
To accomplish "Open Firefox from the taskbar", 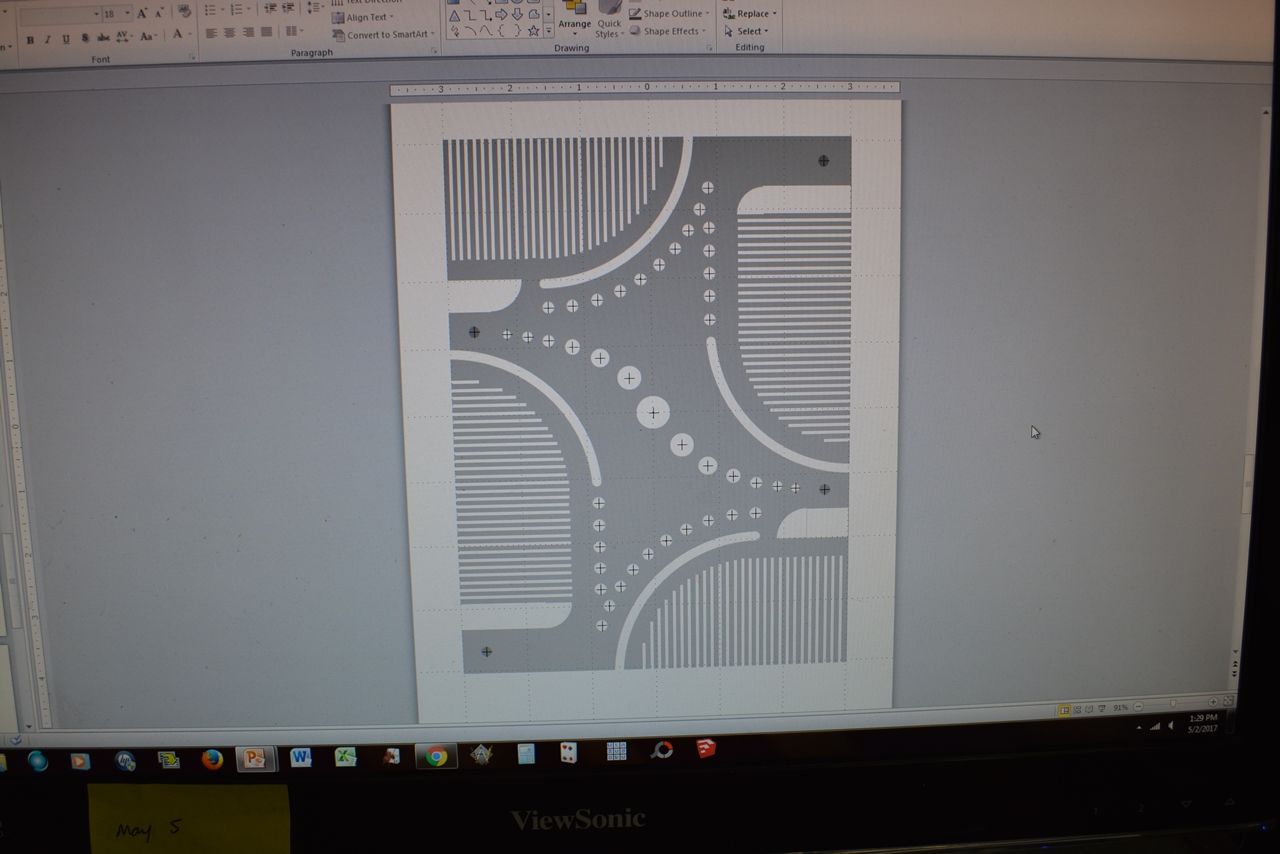I will click(x=212, y=759).
